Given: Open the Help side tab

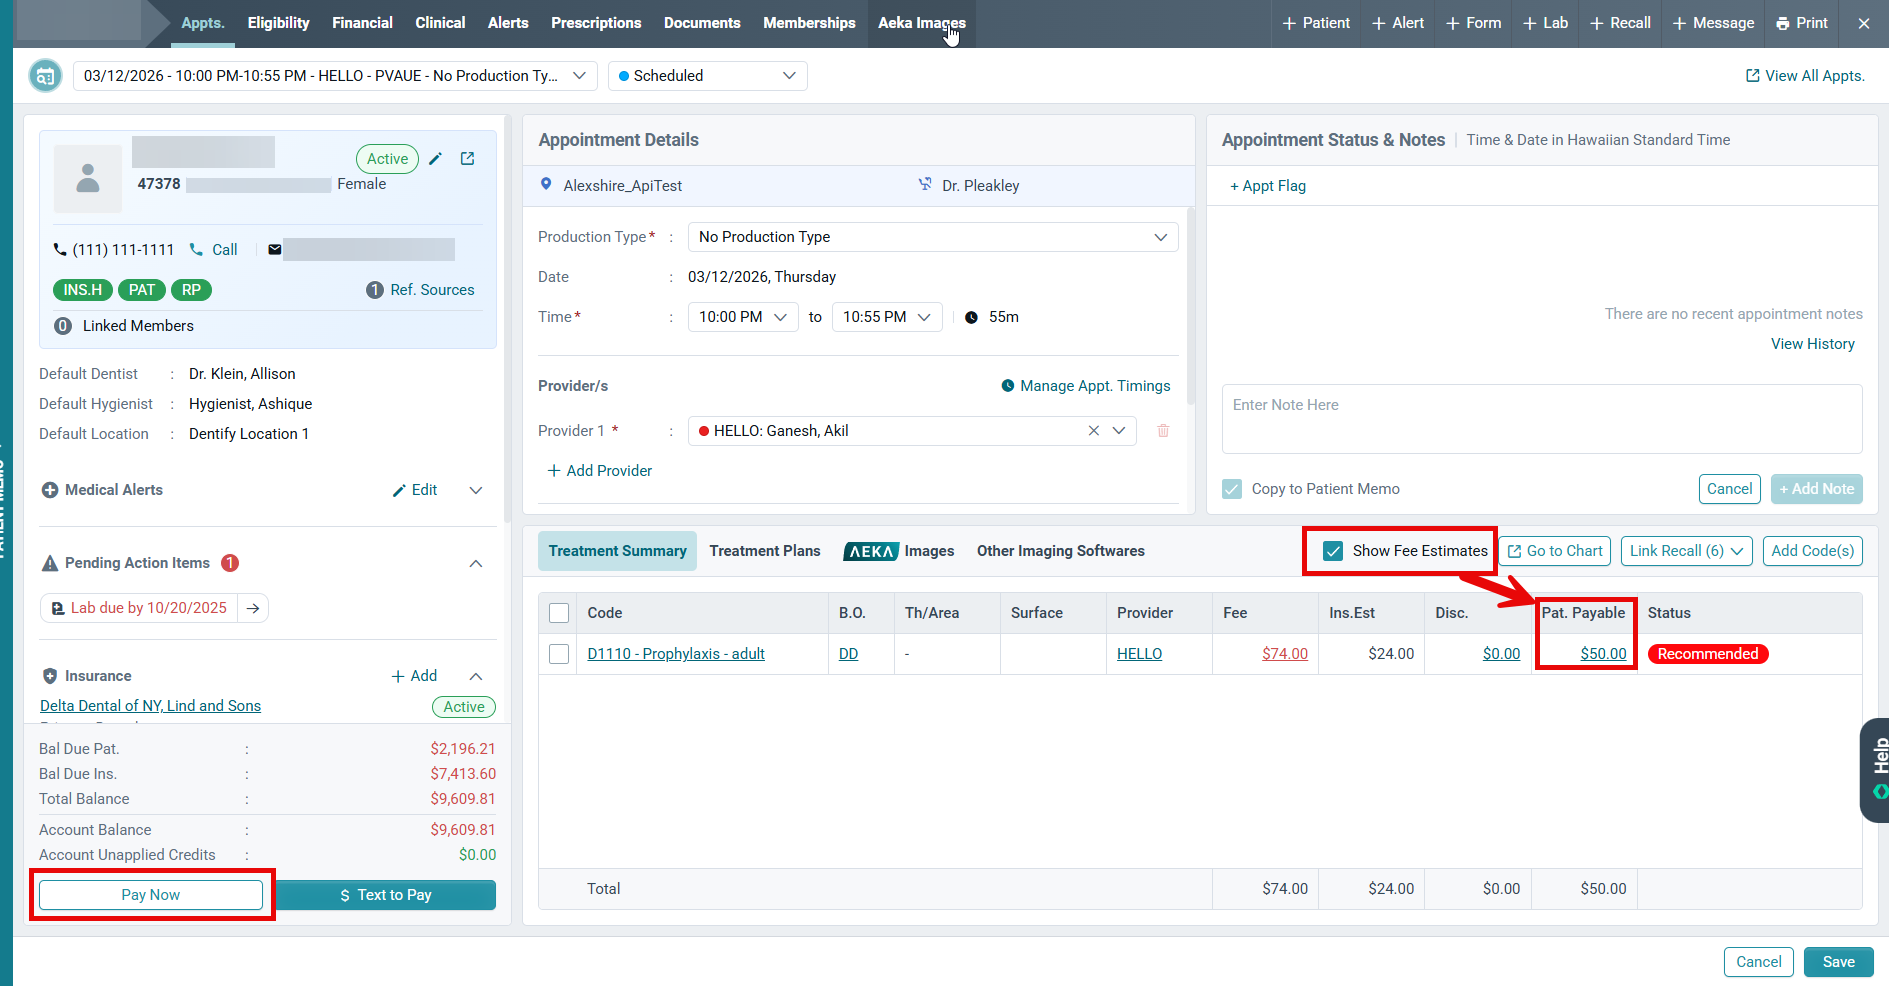Looking at the screenshot, I should [1875, 770].
